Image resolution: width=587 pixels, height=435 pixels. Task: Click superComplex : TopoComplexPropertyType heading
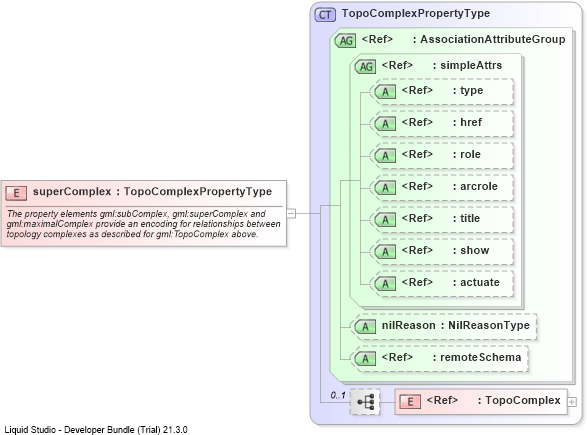click(152, 192)
